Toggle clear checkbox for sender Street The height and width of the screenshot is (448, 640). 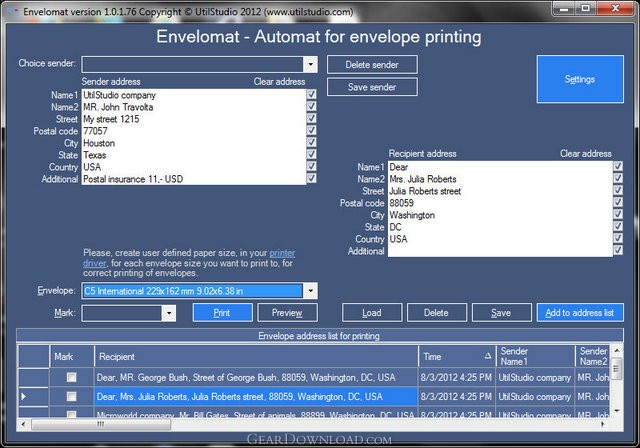coord(311,118)
